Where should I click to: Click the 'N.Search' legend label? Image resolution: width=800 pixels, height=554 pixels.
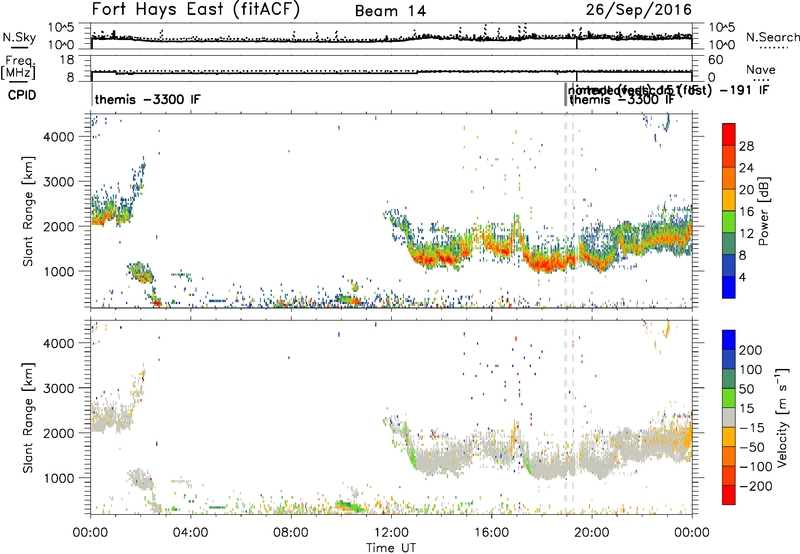pyautogui.click(x=772, y=37)
